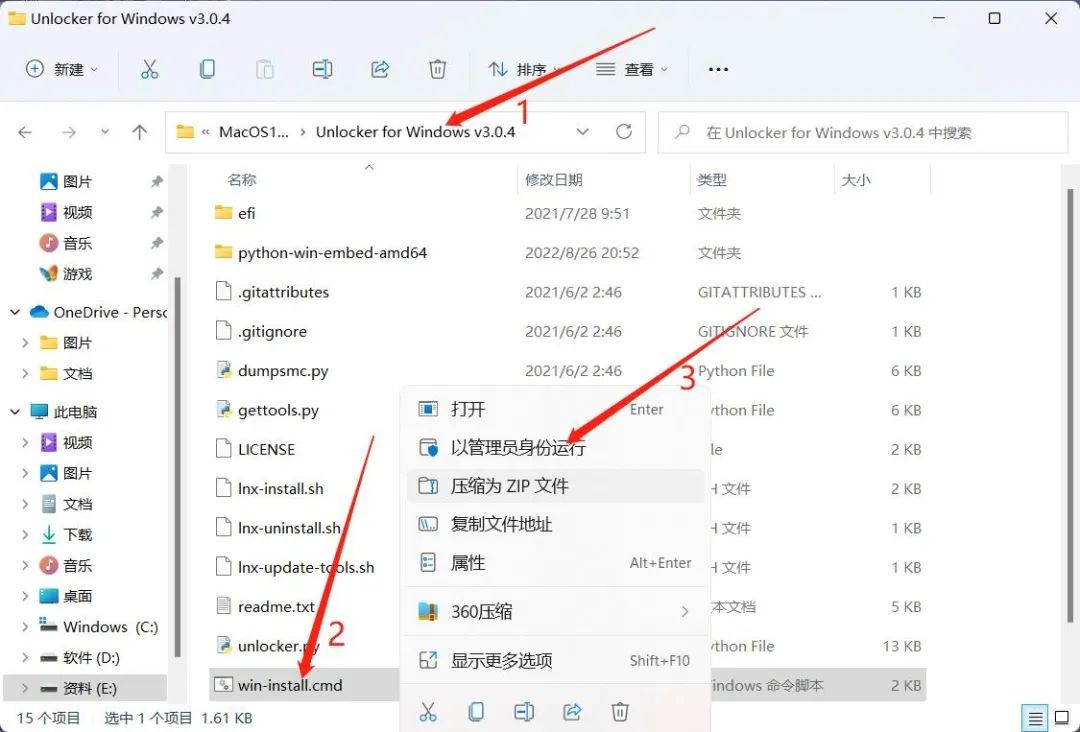Select the lnx-uninstall.sh file
1080x732 pixels.
(278, 528)
